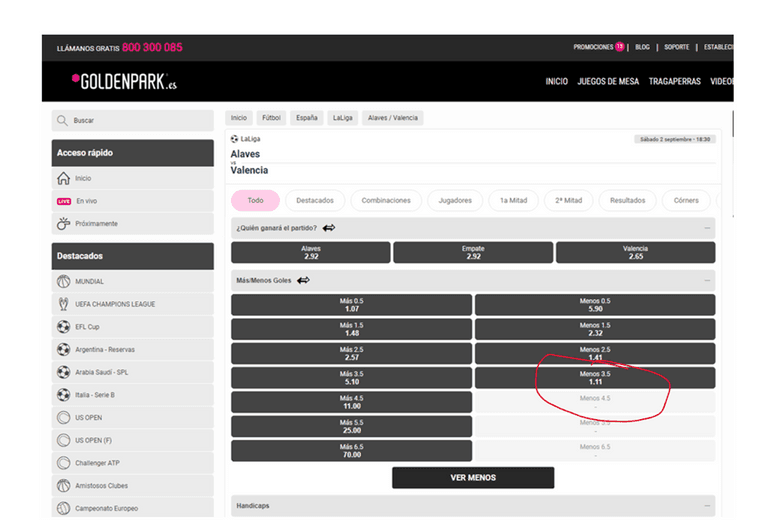Viewport: 760px width, 530px height.
Task: Click the Amistosos Clubes basketball icon
Action: coord(63,485)
